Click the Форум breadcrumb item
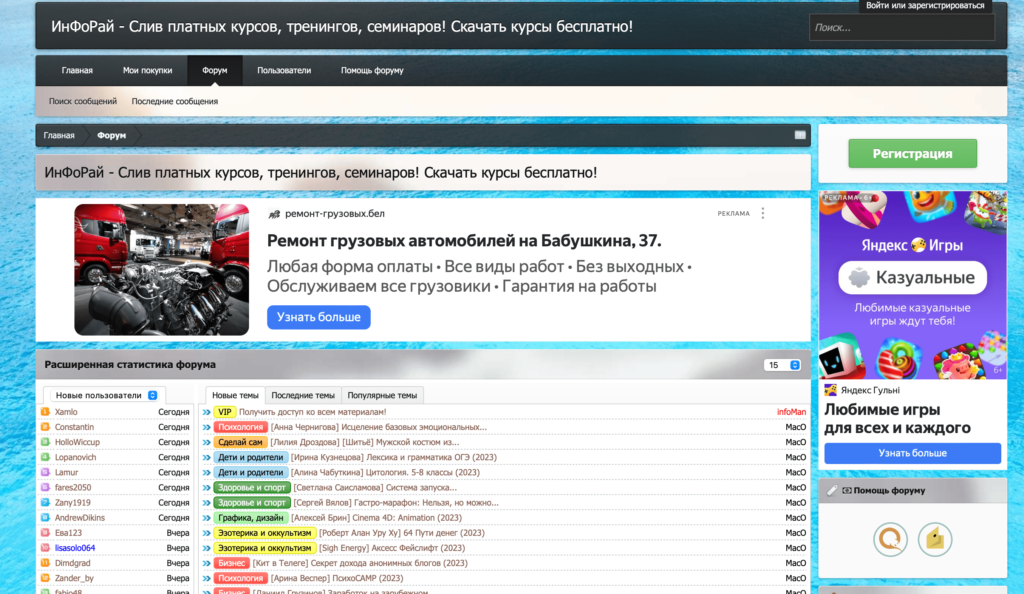The image size is (1024, 594). (x=112, y=135)
